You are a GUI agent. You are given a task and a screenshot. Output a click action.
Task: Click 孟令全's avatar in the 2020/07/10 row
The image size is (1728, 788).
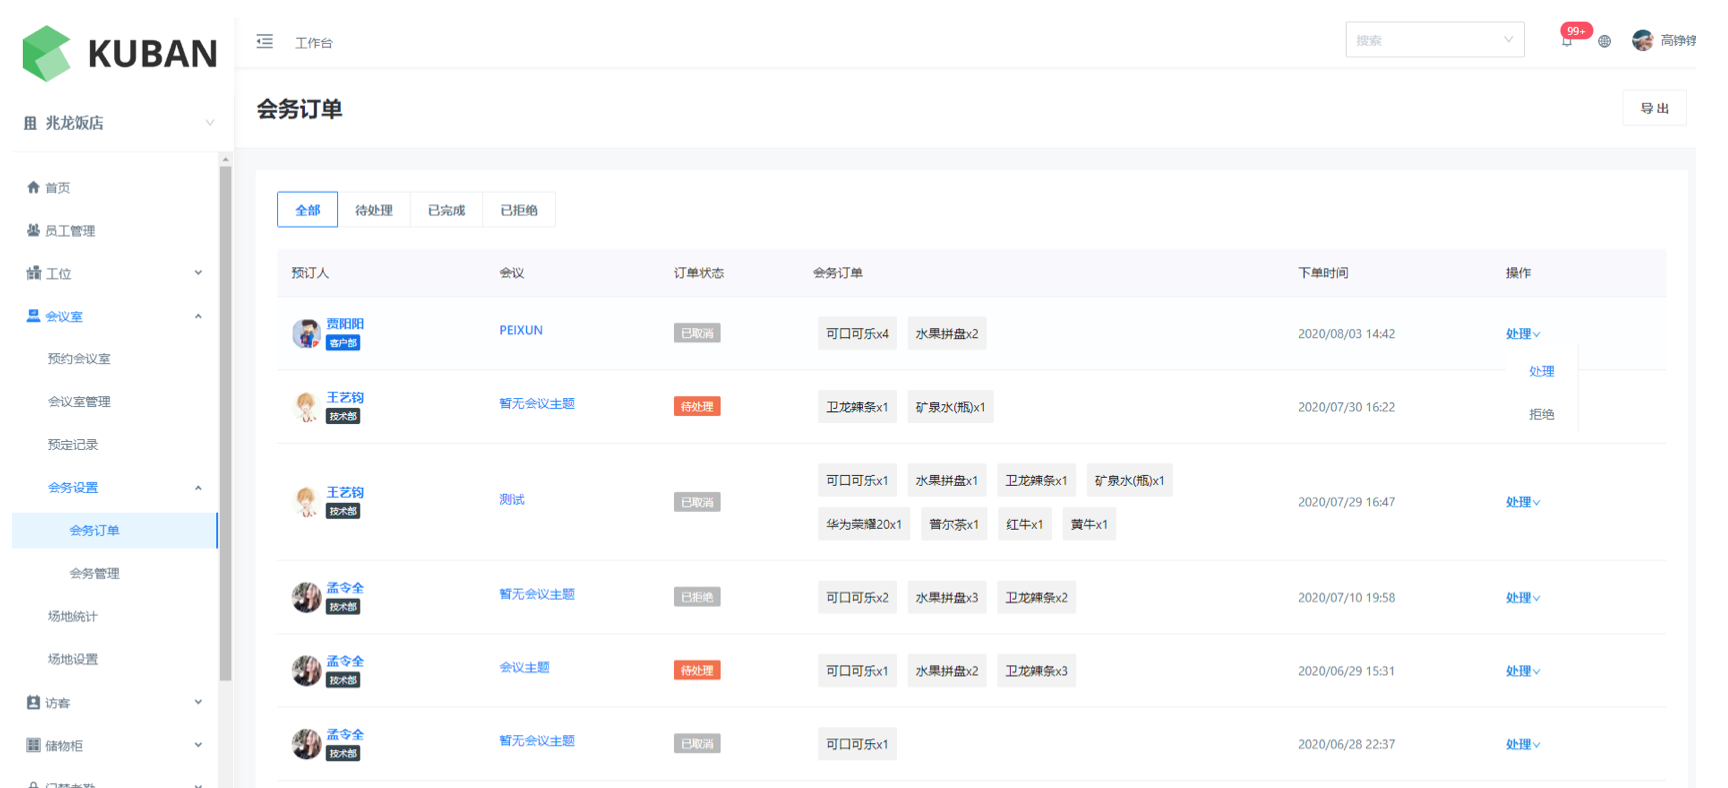click(x=306, y=597)
